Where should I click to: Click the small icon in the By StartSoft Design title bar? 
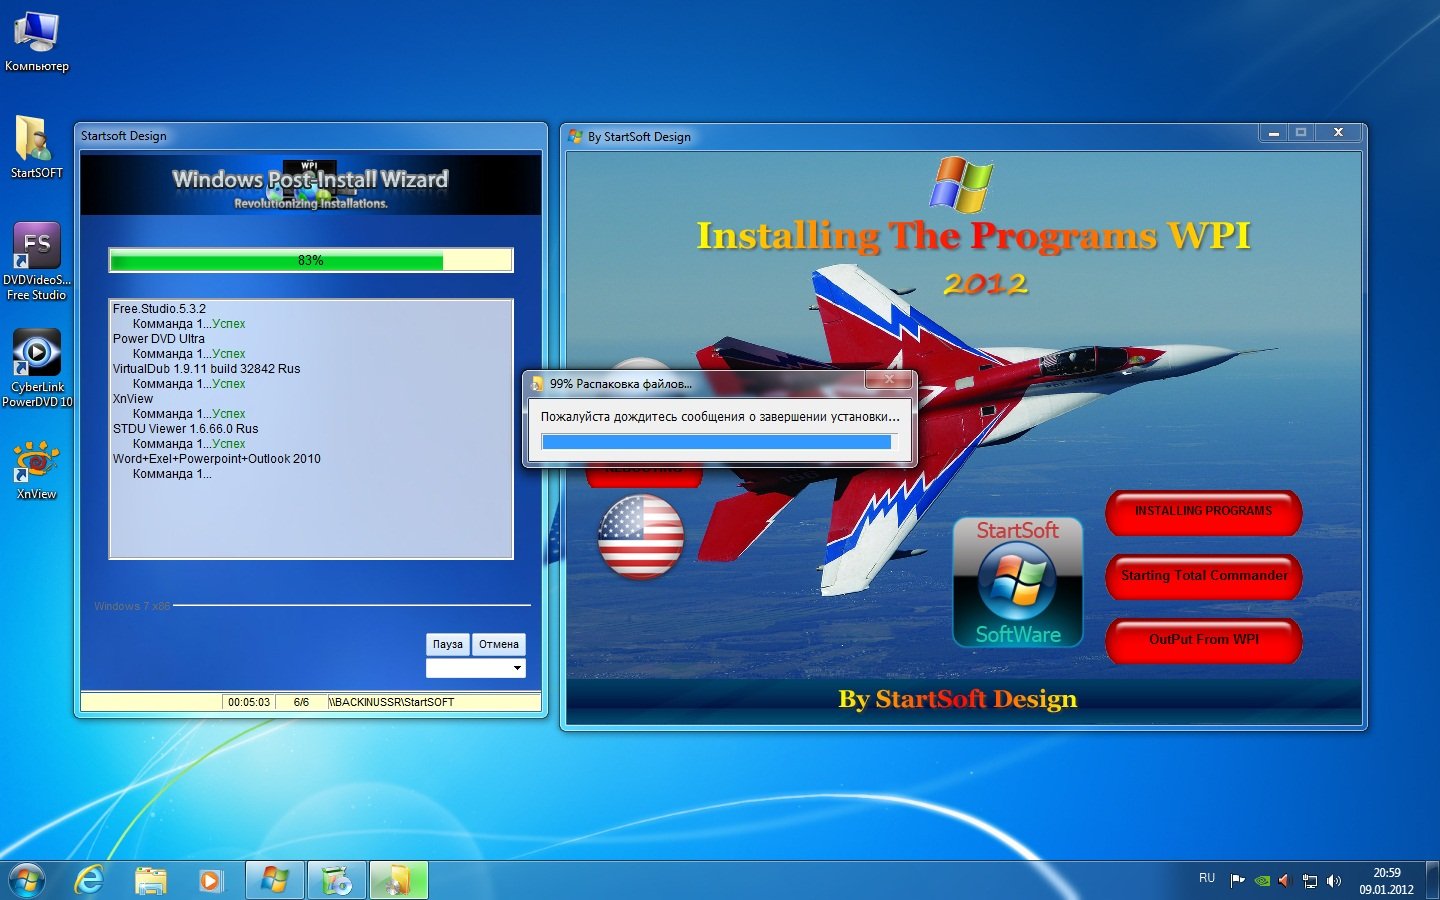[575, 136]
